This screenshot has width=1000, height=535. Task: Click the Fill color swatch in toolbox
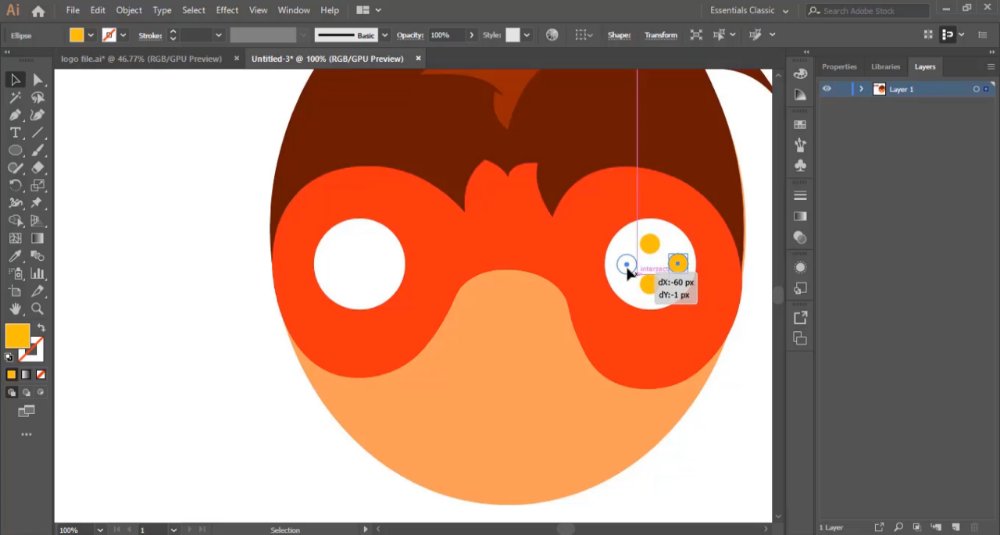point(17,336)
